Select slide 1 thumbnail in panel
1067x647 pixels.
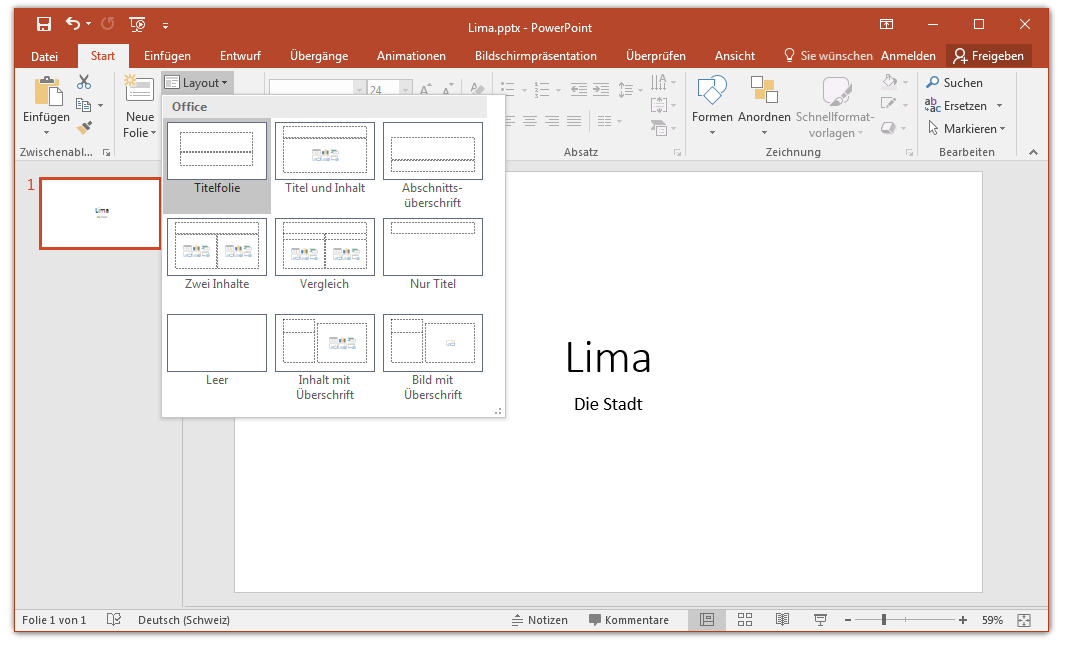pos(100,214)
